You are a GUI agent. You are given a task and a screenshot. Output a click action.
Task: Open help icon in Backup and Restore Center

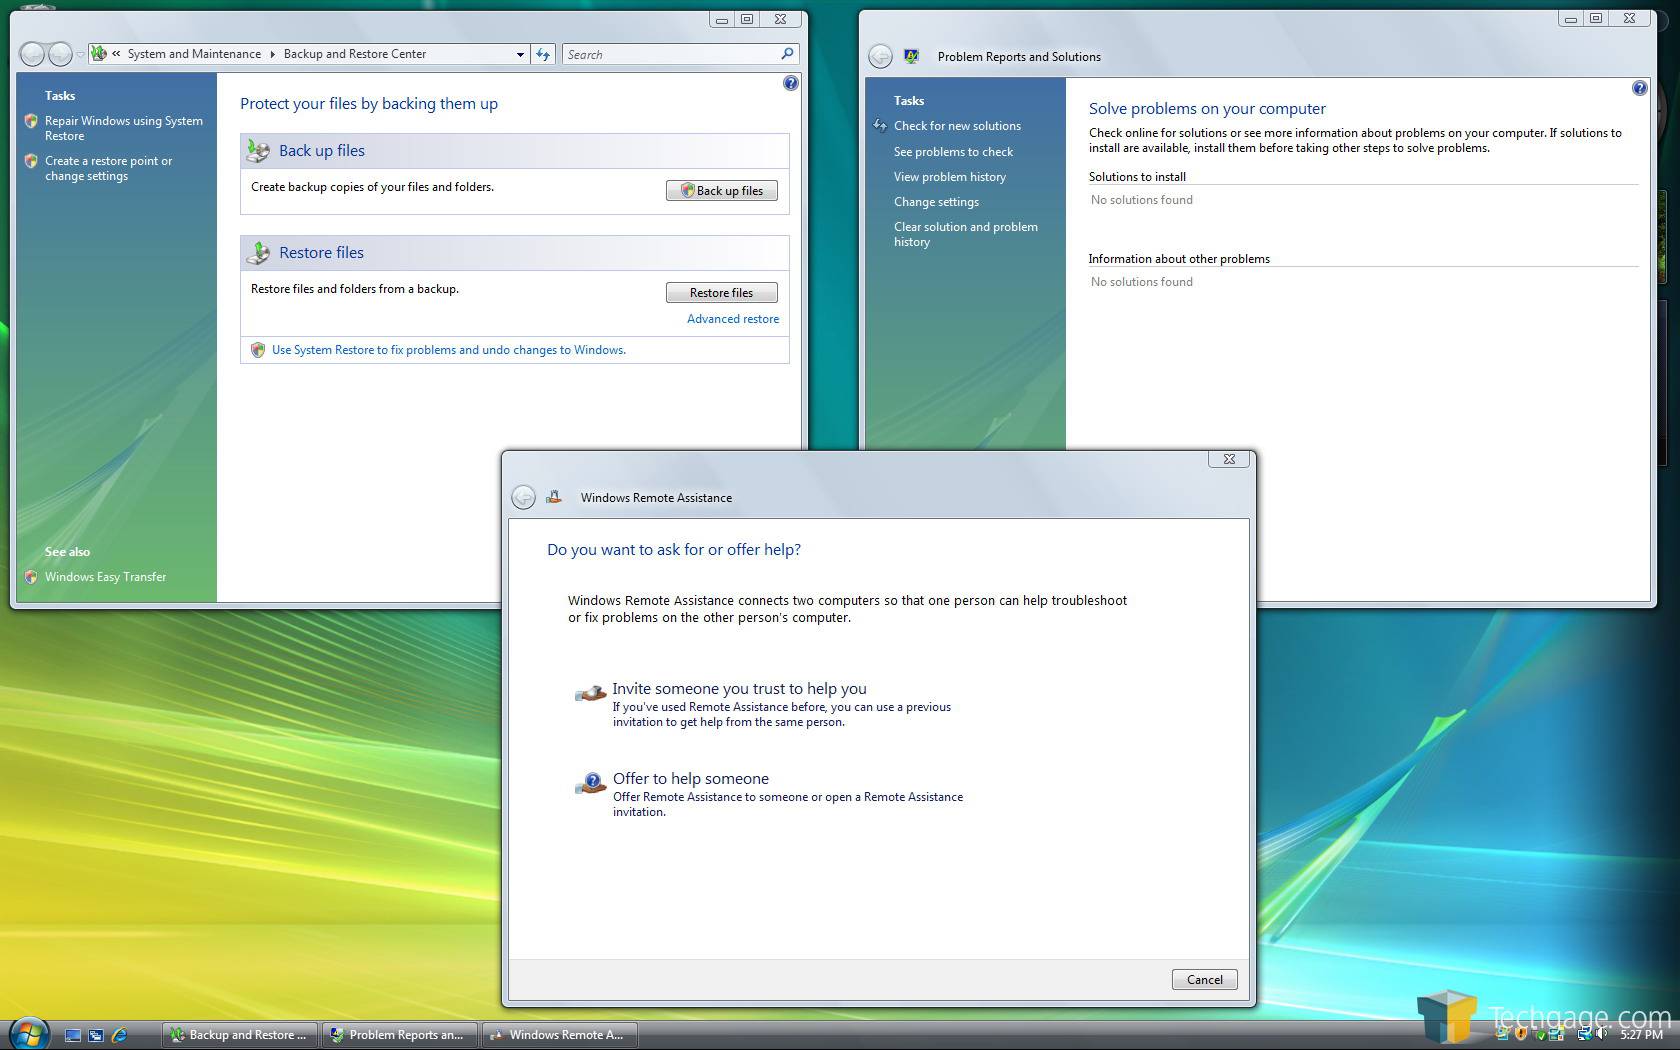[791, 83]
